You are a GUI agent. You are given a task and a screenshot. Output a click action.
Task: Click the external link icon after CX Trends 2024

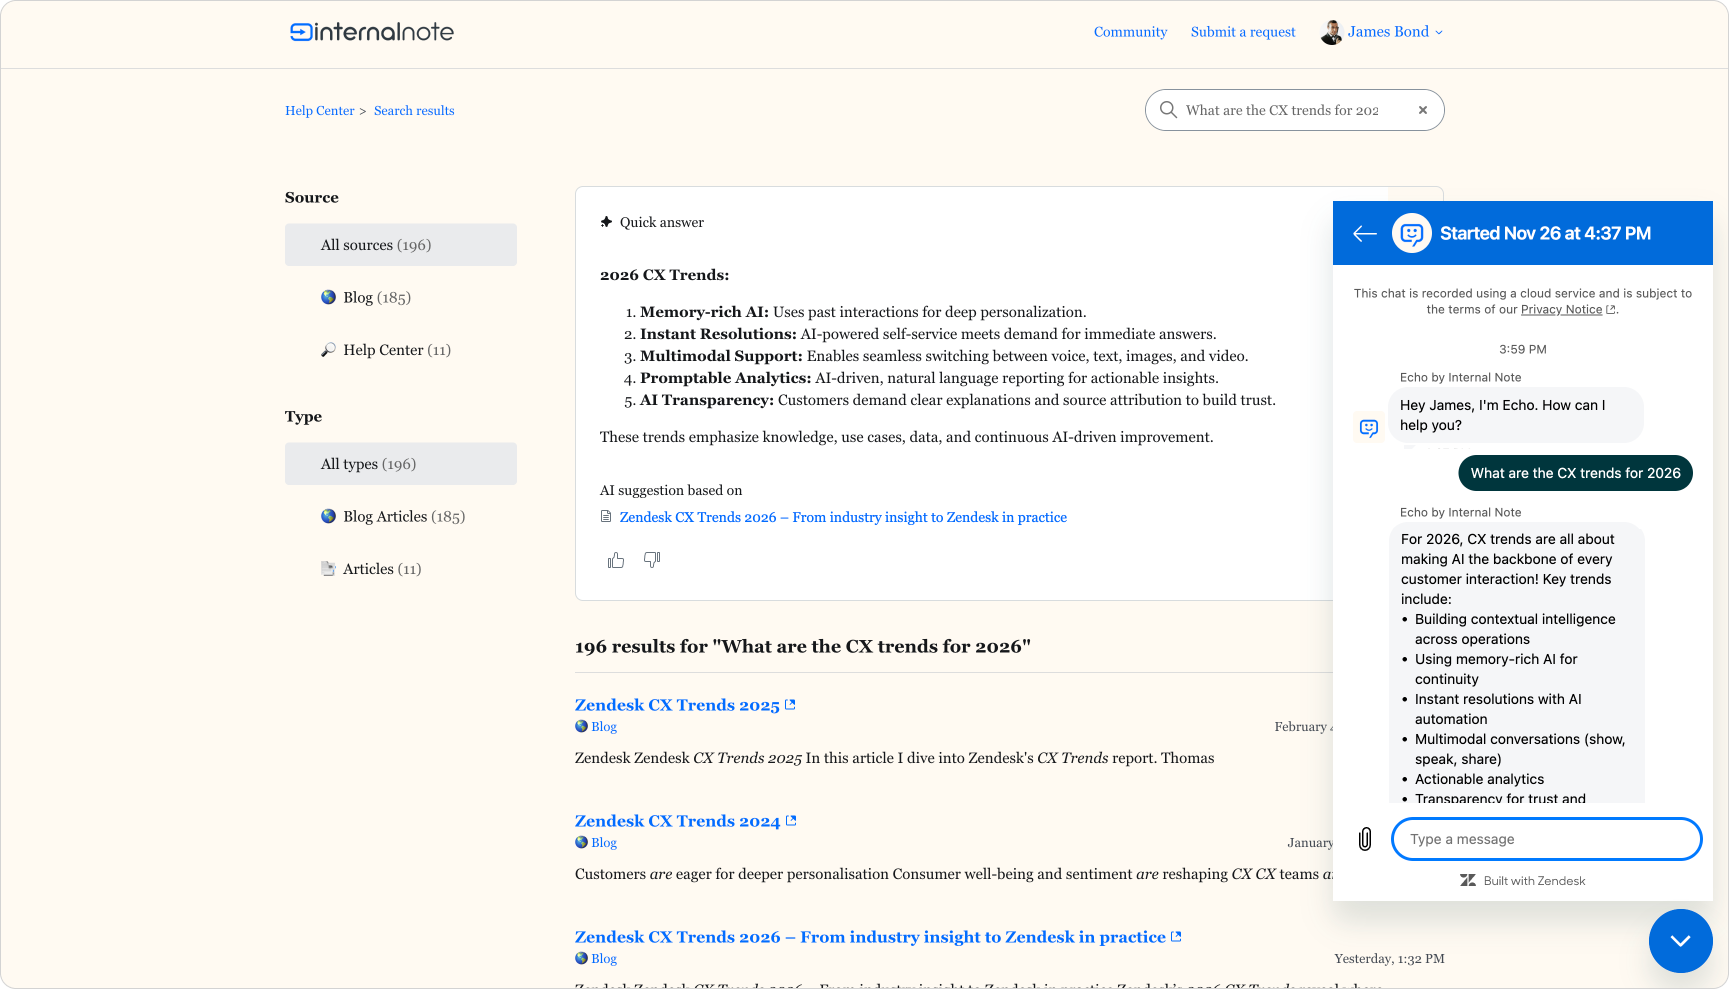pos(791,820)
